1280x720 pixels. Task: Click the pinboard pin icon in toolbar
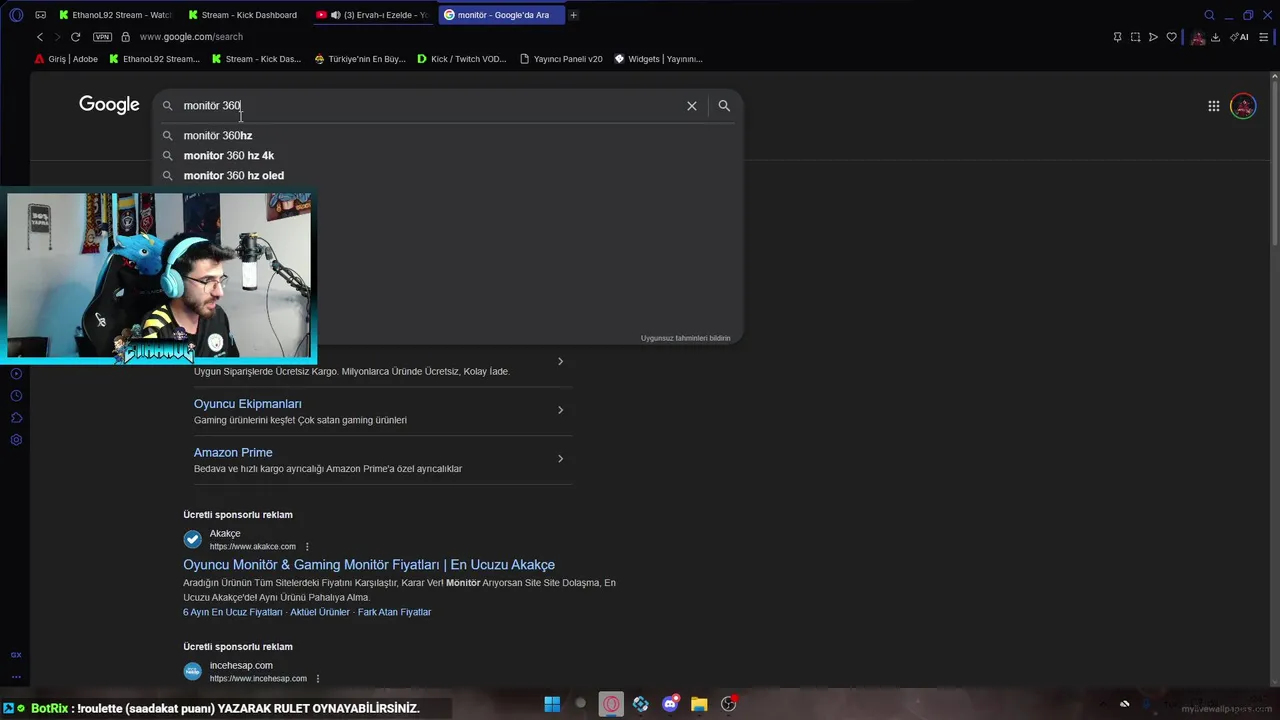click(1117, 37)
